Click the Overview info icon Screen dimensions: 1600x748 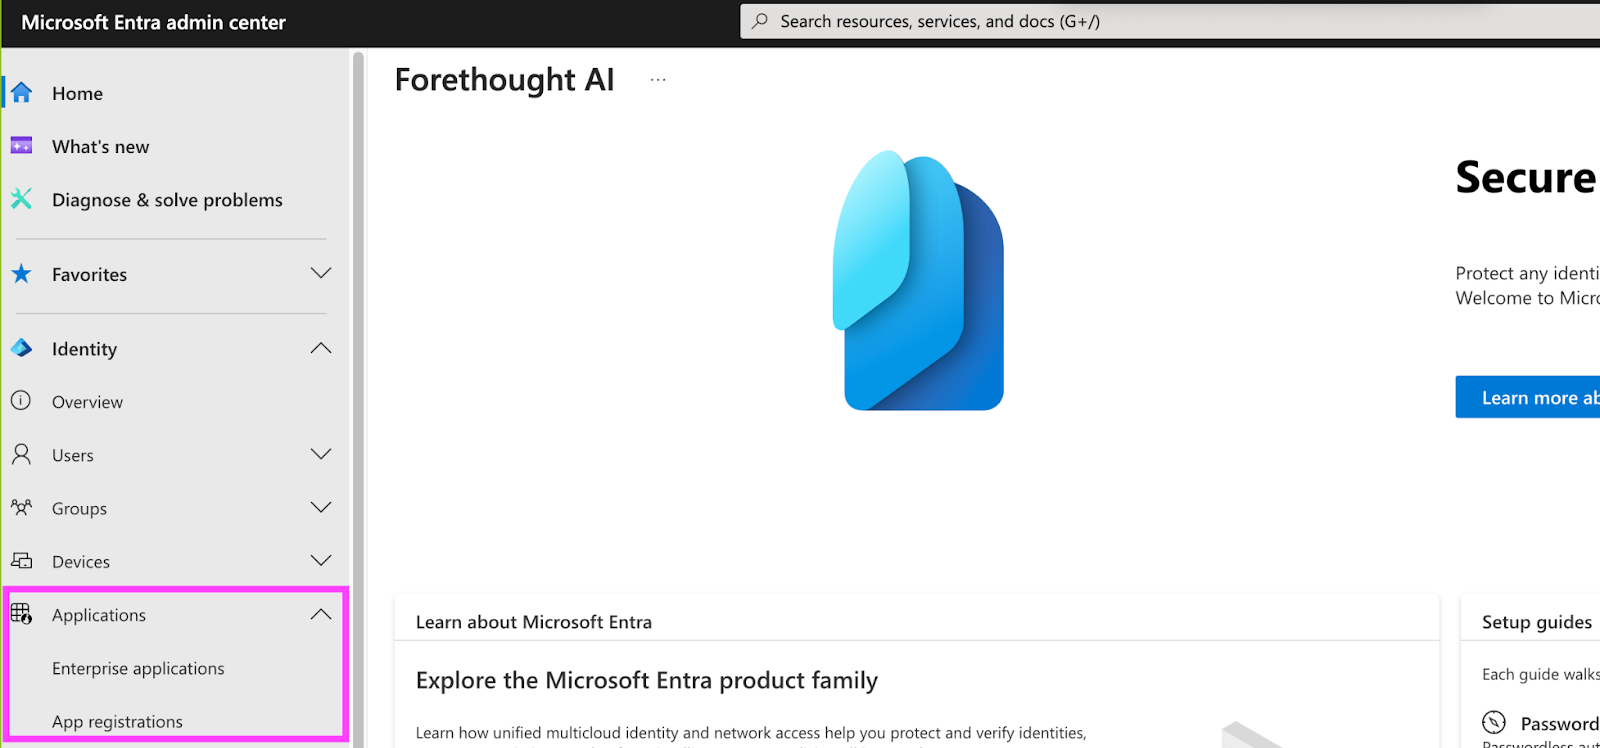21,401
